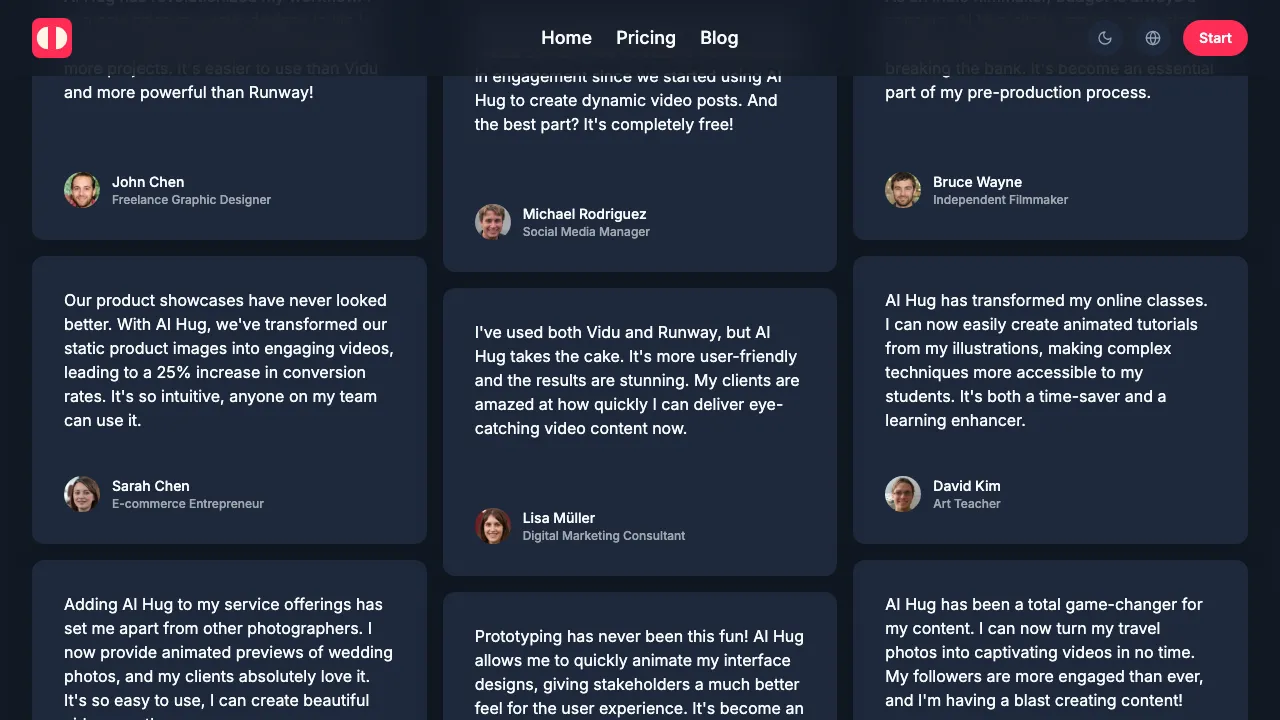Screen dimensions: 1280x720
Task: Click the name John Chen
Action: click(x=148, y=182)
